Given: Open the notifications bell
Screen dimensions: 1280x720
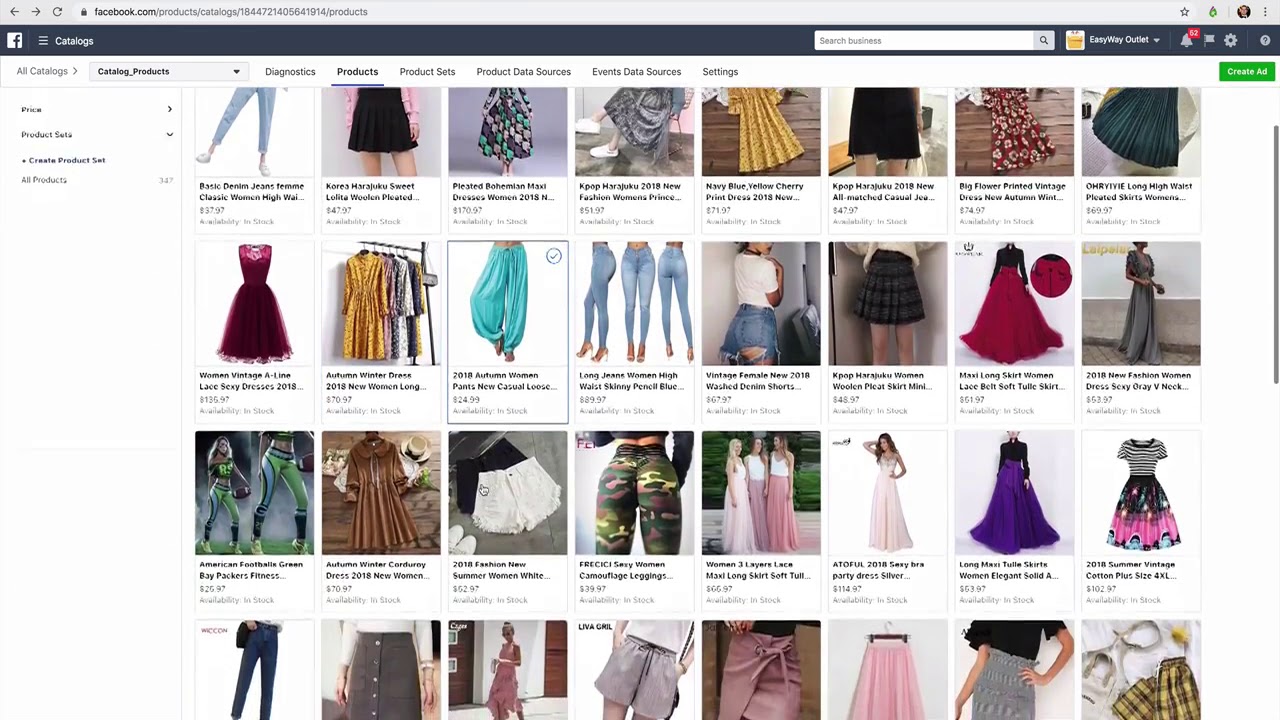Looking at the screenshot, I should pyautogui.click(x=1186, y=41).
